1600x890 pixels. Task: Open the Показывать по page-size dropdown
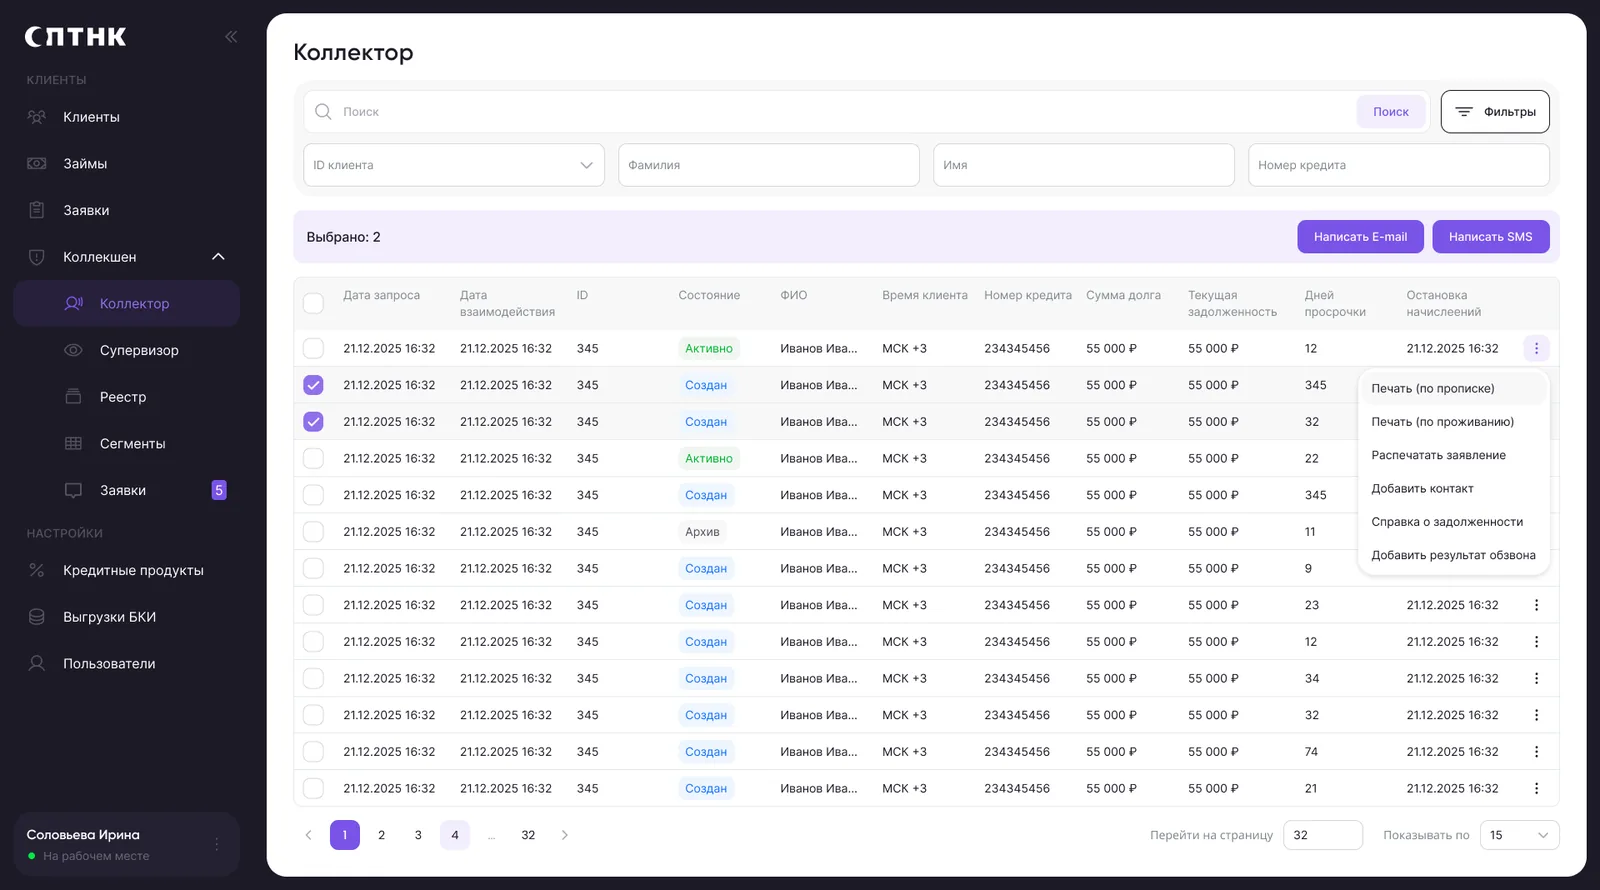(x=1519, y=835)
